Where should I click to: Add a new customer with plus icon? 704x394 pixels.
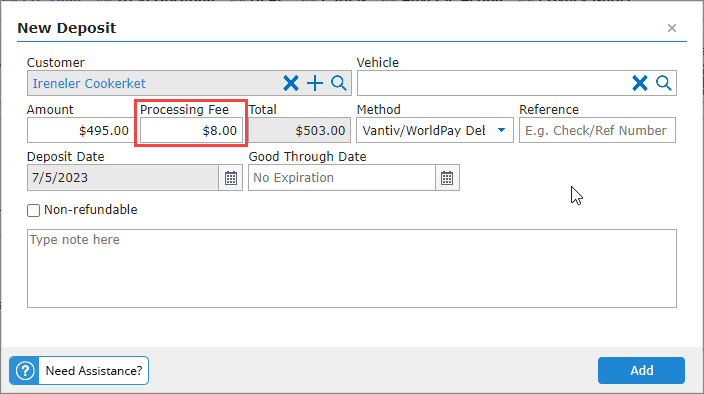coord(315,83)
